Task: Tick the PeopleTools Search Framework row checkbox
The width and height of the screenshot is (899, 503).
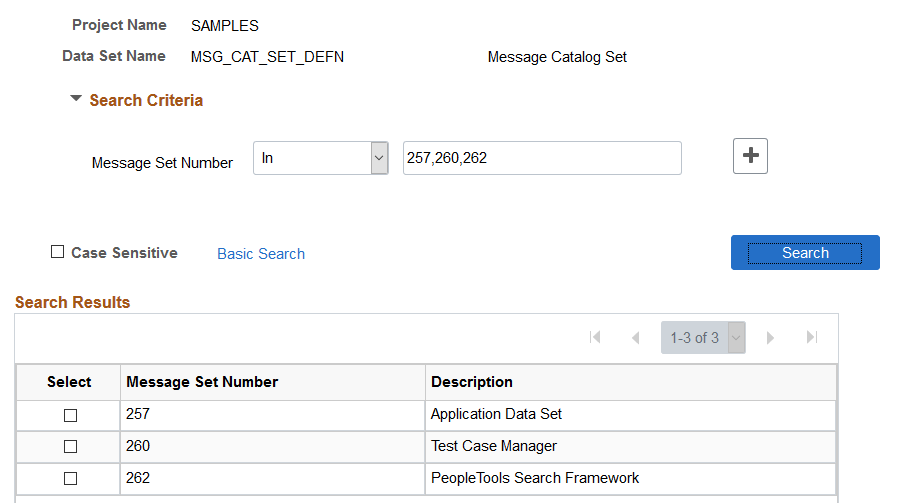Action: pos(71,478)
